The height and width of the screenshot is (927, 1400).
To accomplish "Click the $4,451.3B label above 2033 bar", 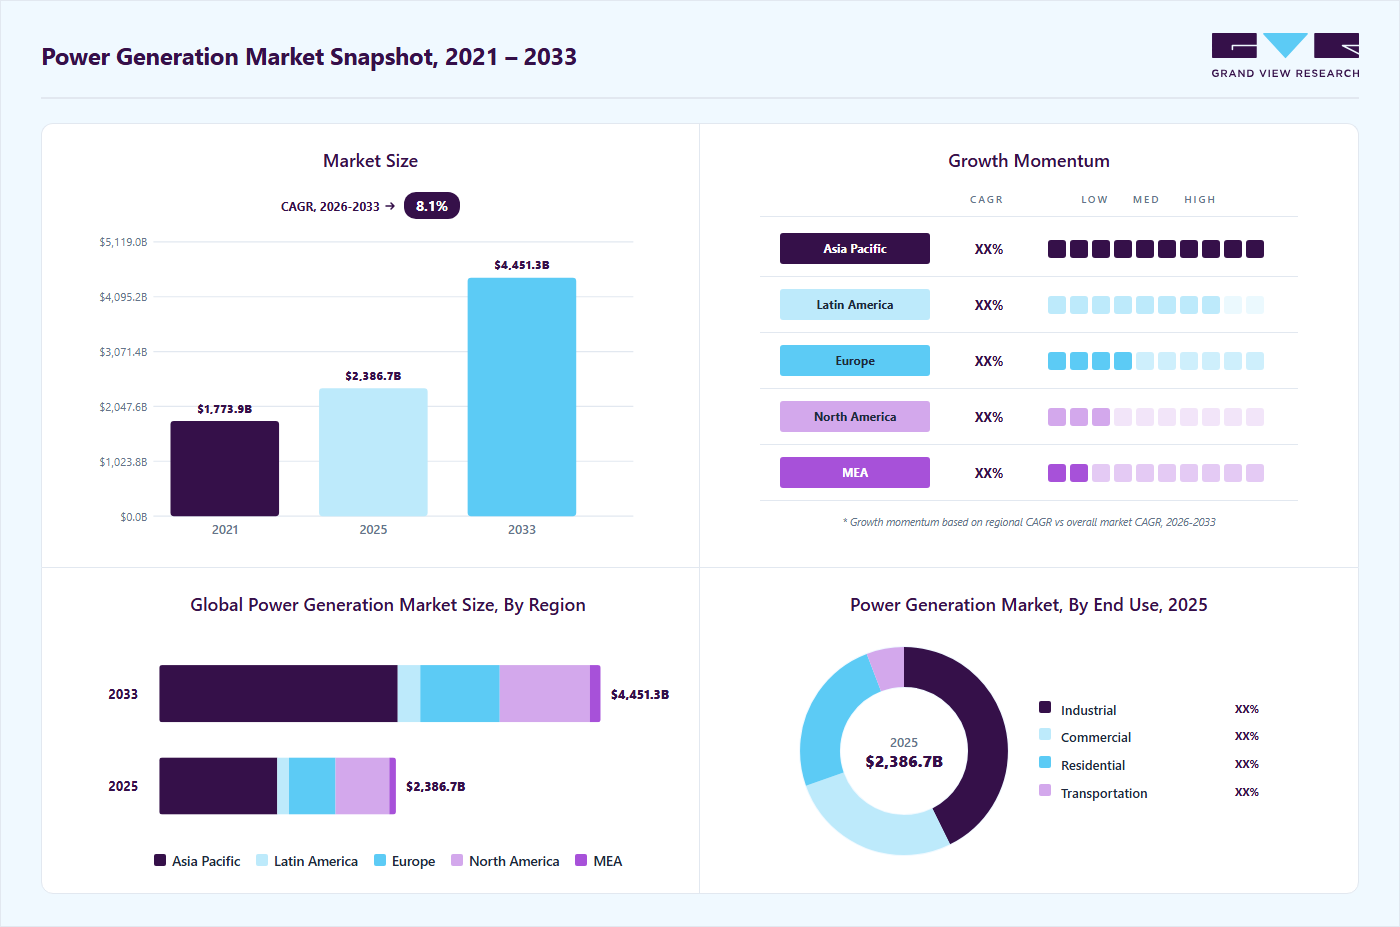I will click(x=522, y=265).
